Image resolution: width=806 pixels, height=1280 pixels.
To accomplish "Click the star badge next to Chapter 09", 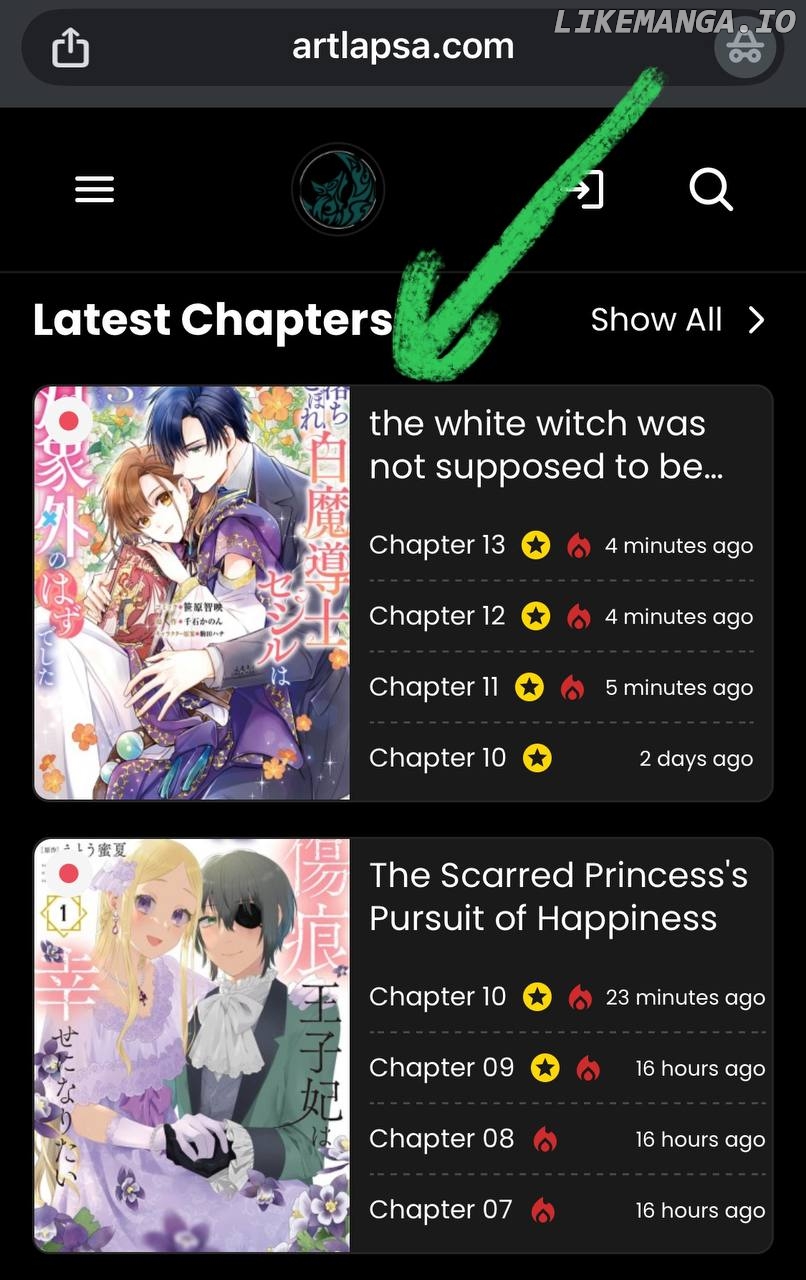I will [545, 1068].
